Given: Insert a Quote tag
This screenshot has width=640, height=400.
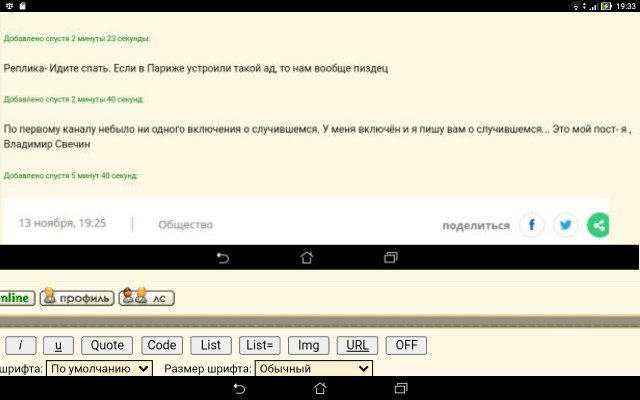Looking at the screenshot, I should [x=107, y=345].
